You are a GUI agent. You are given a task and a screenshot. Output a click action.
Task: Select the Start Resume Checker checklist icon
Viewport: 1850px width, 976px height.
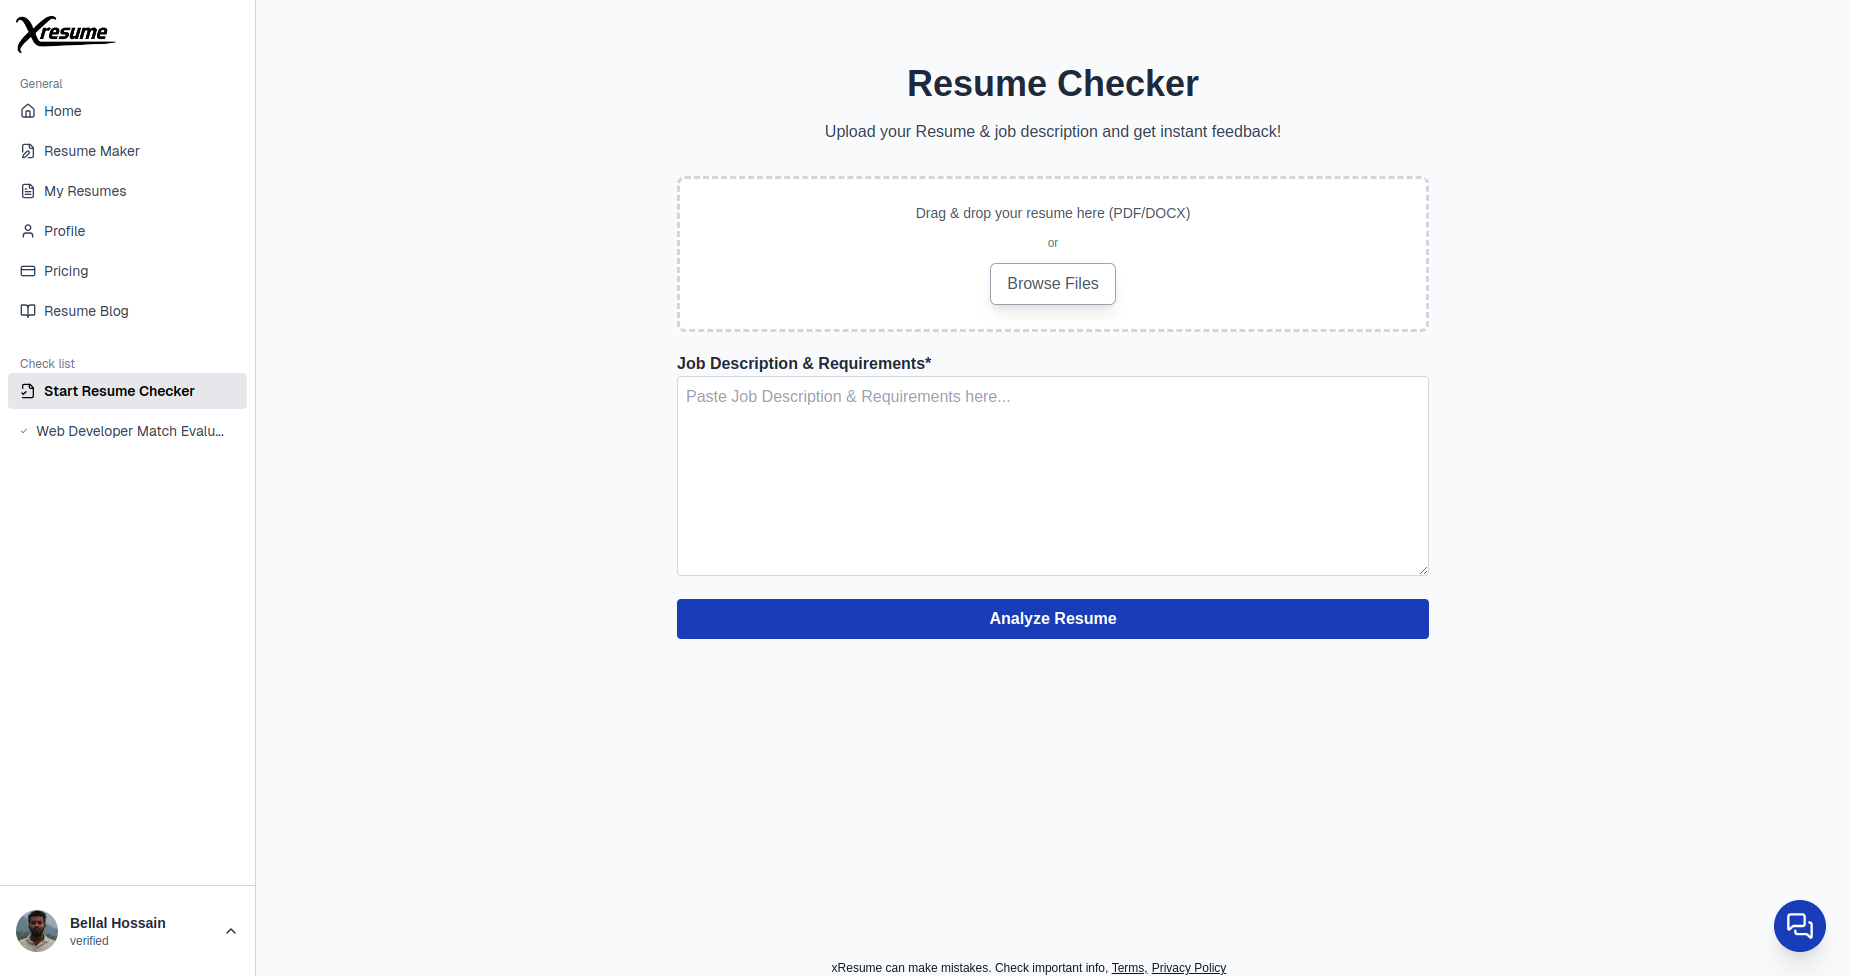click(27, 391)
